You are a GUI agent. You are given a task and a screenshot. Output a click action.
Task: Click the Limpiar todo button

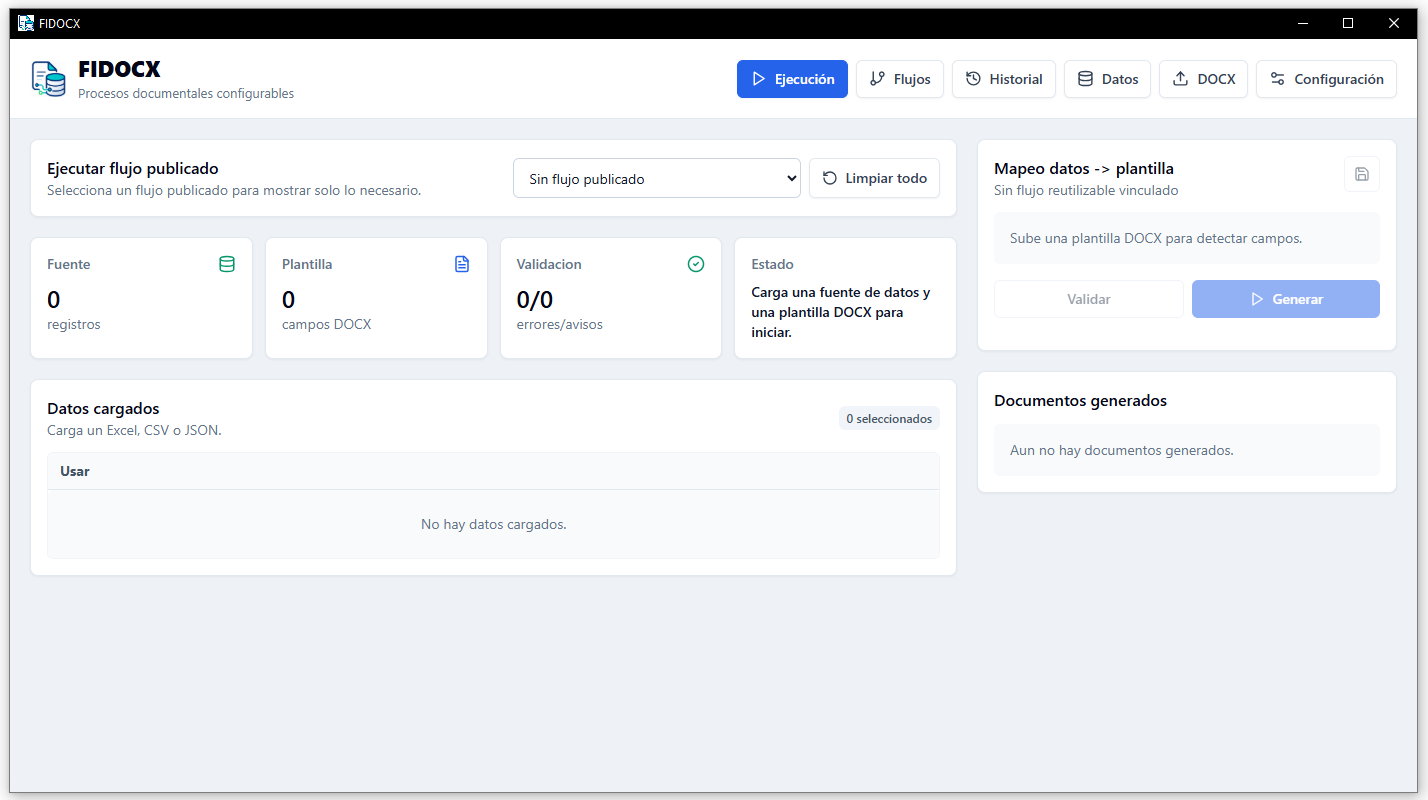[874, 178]
